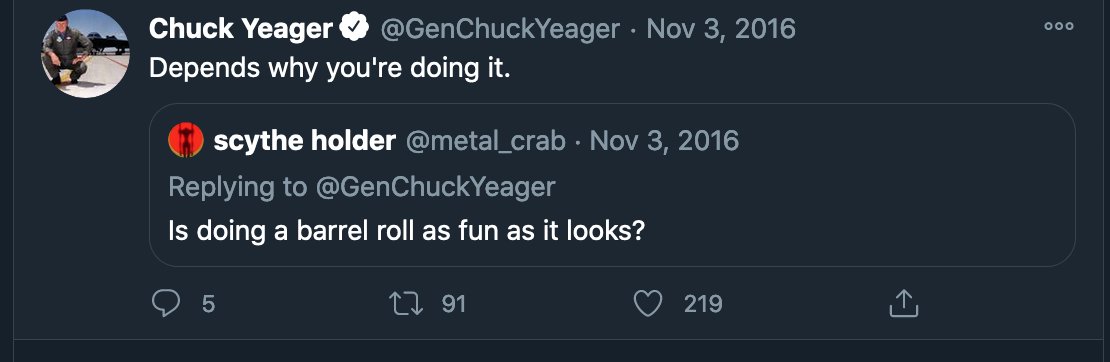1110x362 pixels.
Task: Click @GenChuckYeager in Replying to line
Action: (435, 187)
